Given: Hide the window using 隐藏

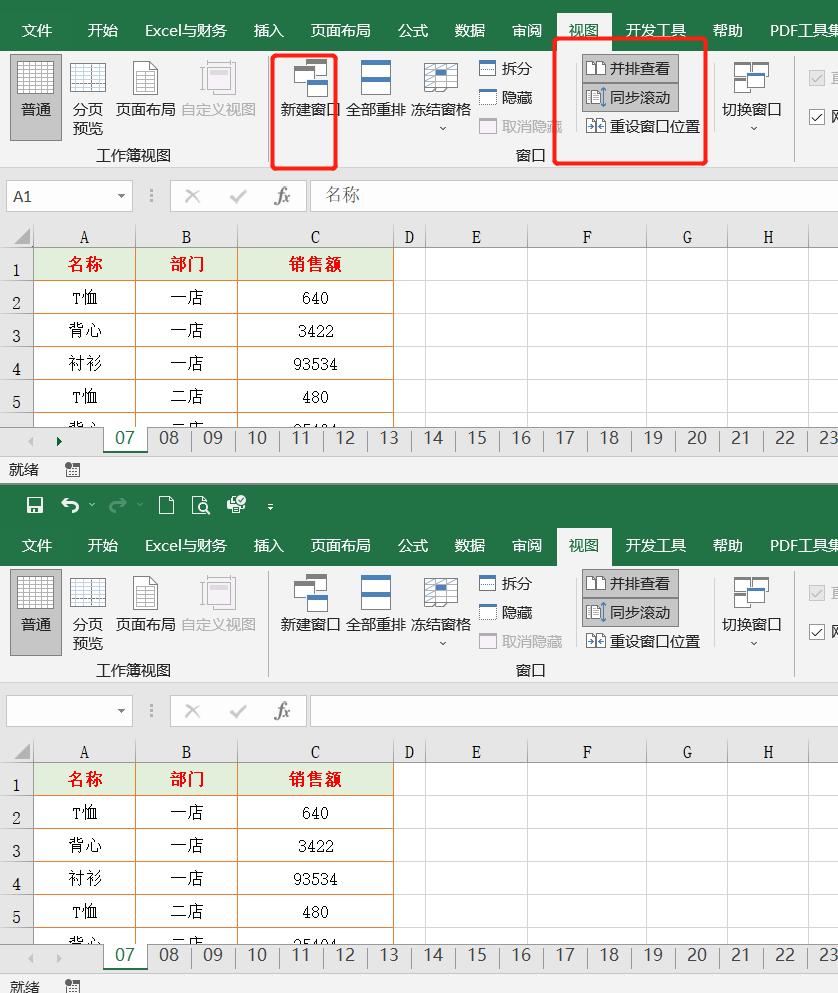Looking at the screenshot, I should pos(510,96).
